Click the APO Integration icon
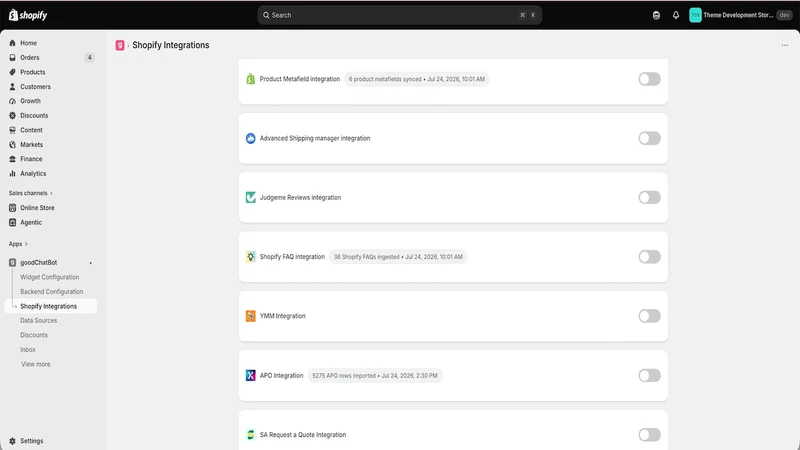This screenshot has width=800, height=450. coord(251,376)
